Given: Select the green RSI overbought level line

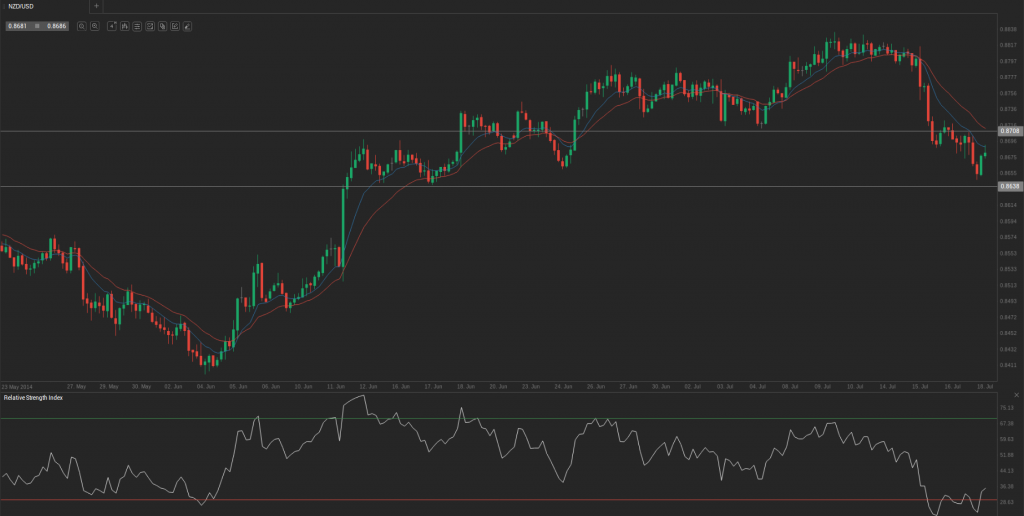Looking at the screenshot, I should 500,419.
